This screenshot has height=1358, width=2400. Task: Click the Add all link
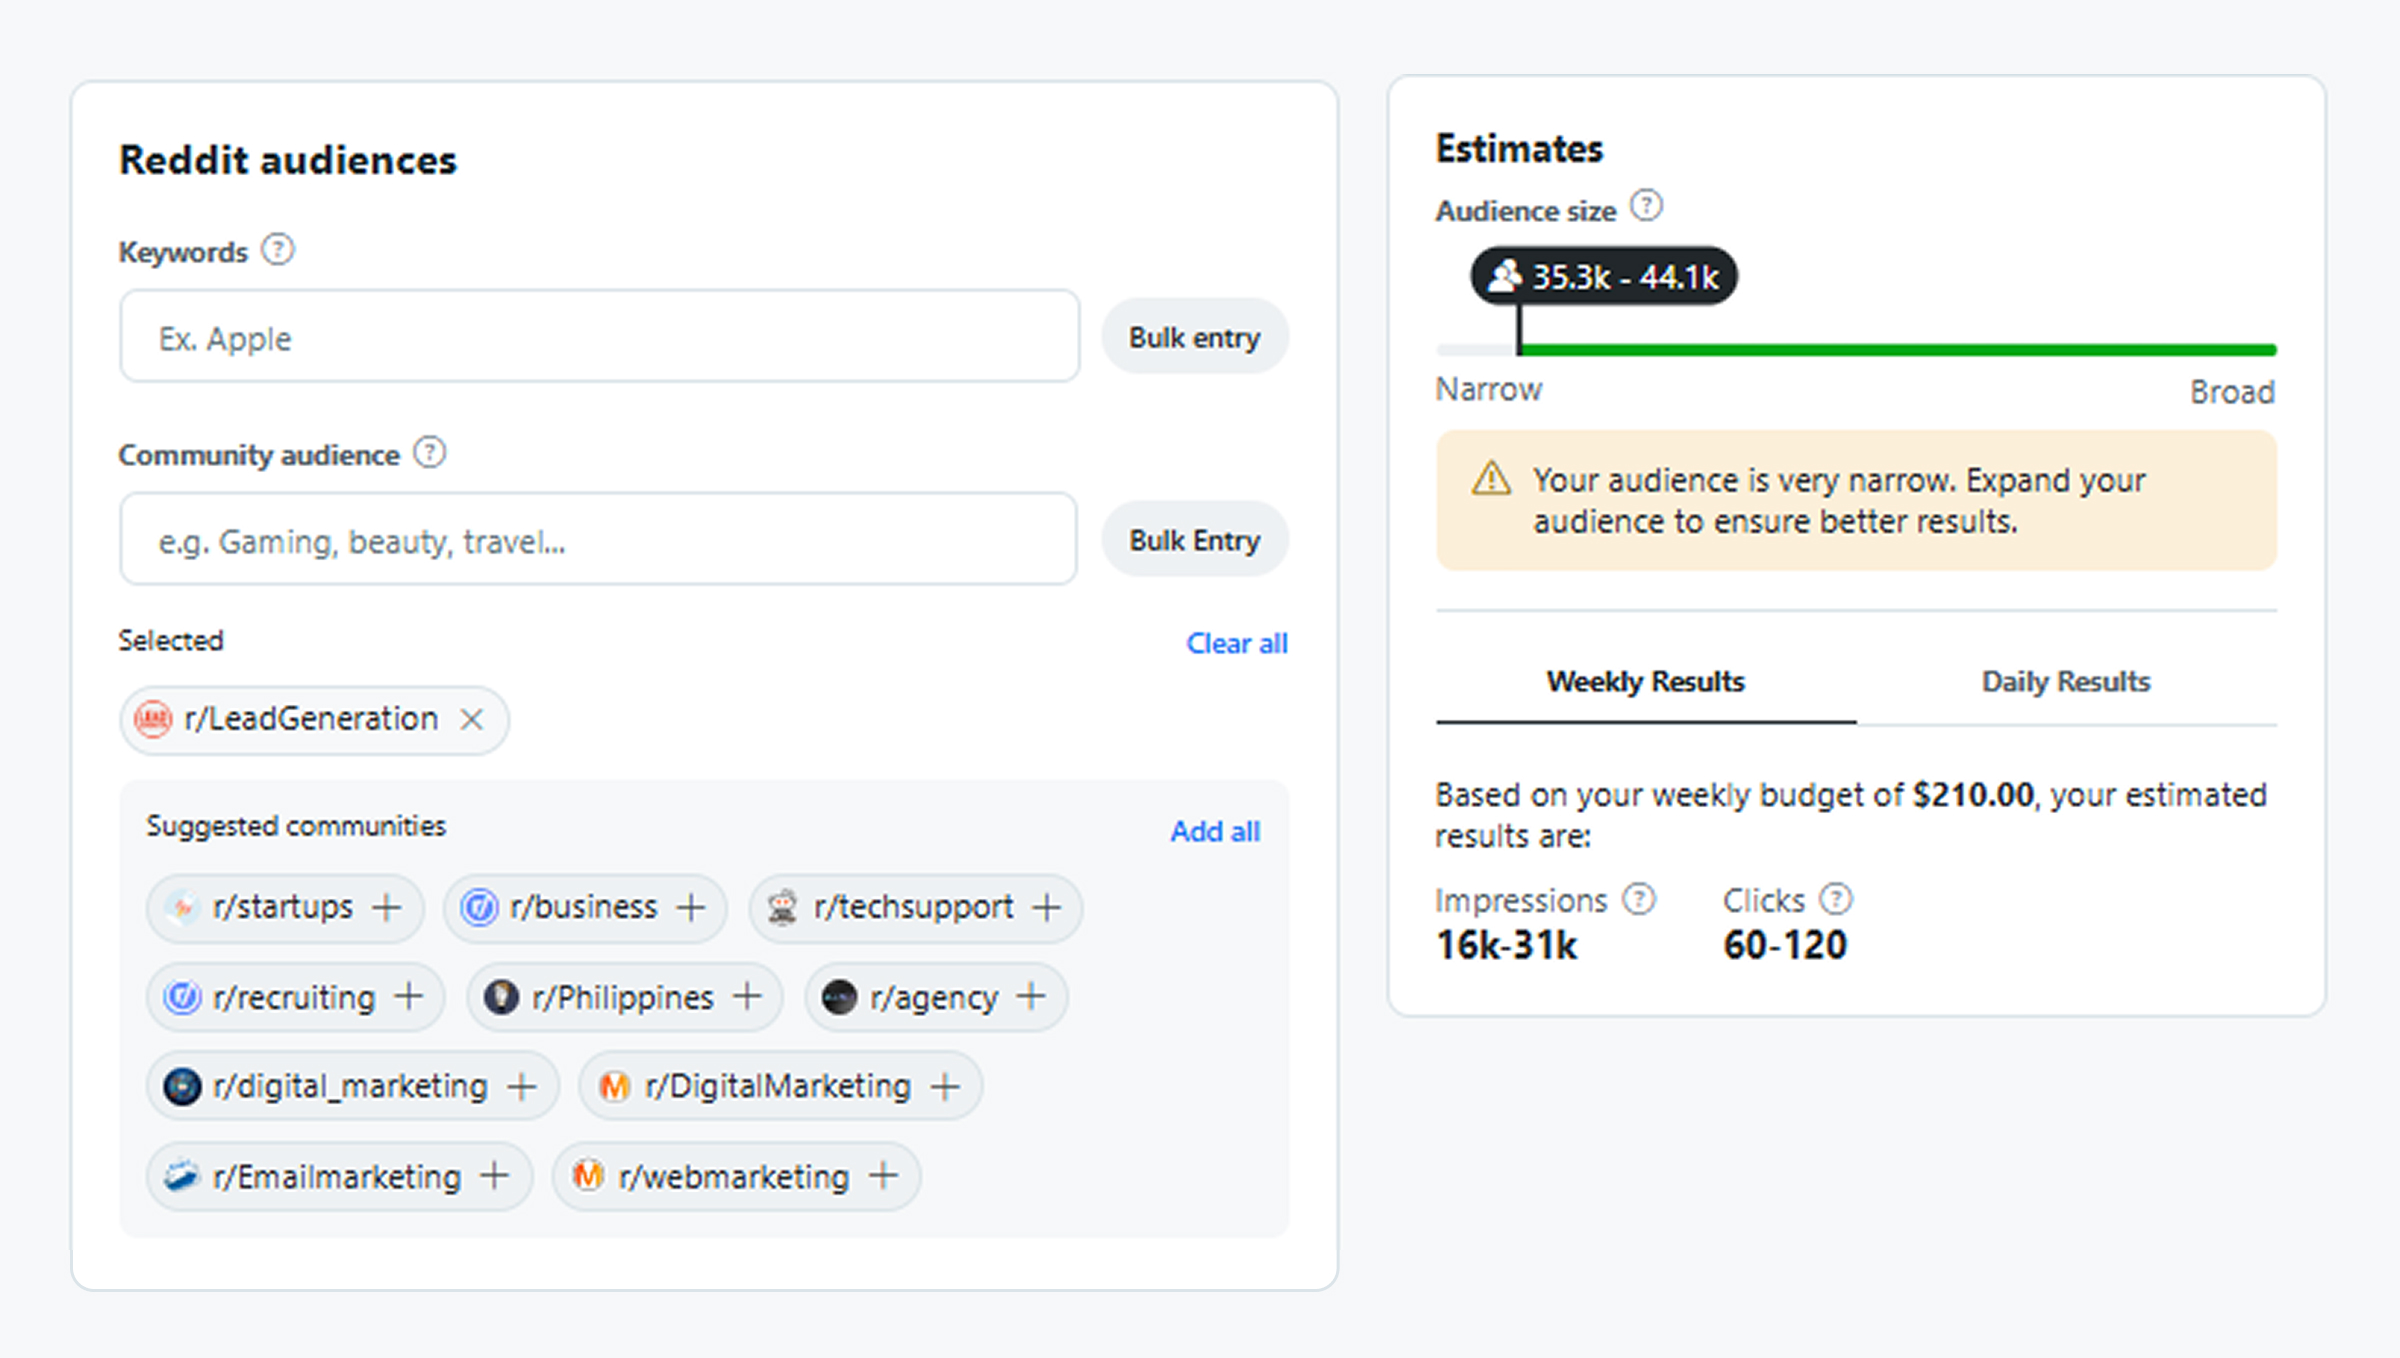click(x=1215, y=831)
